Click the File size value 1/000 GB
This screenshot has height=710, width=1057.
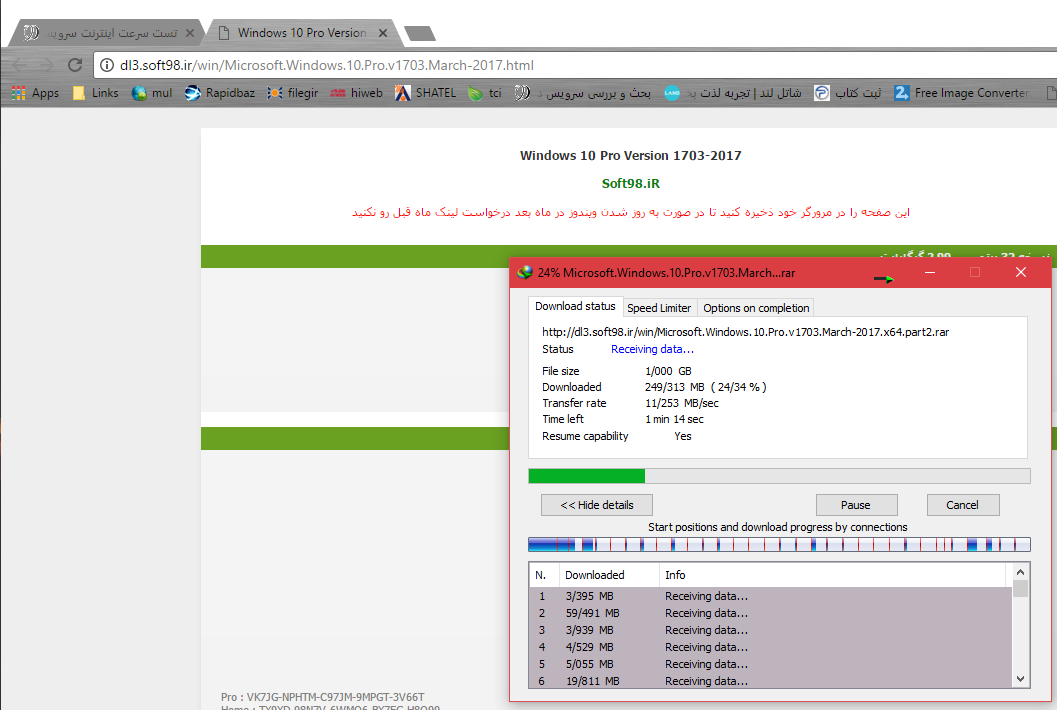point(668,371)
